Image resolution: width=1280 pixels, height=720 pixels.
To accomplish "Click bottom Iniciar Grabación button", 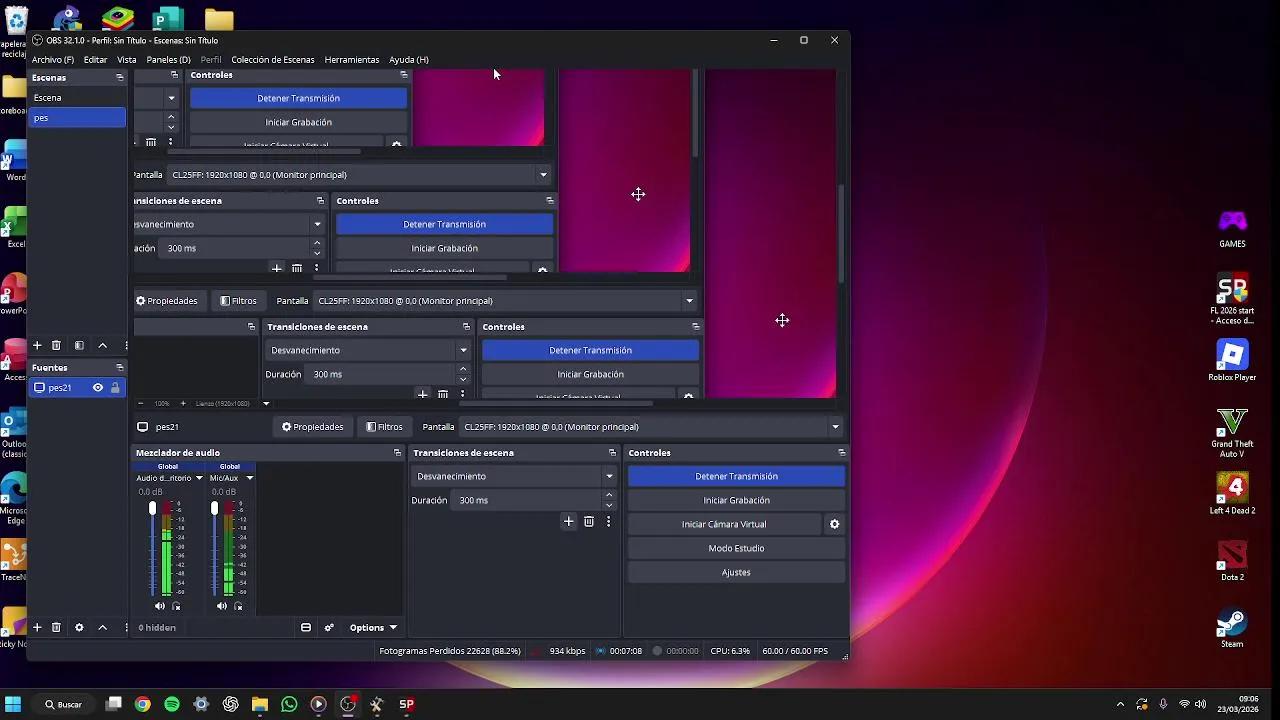I will click(736, 500).
